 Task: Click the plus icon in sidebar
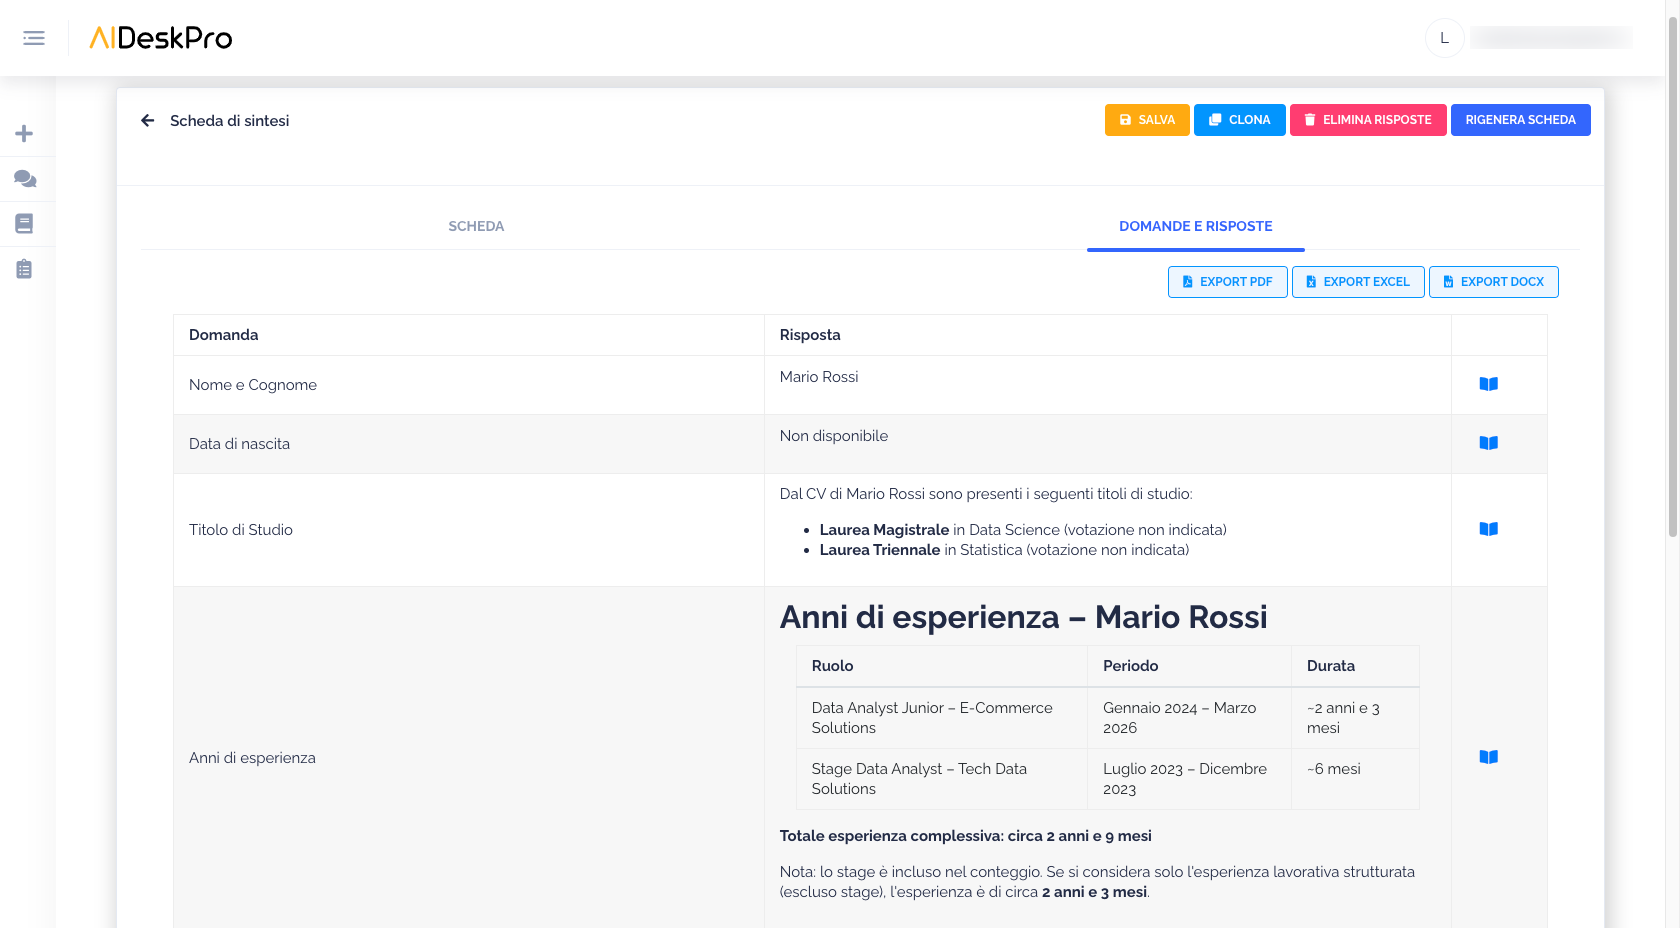(x=24, y=134)
